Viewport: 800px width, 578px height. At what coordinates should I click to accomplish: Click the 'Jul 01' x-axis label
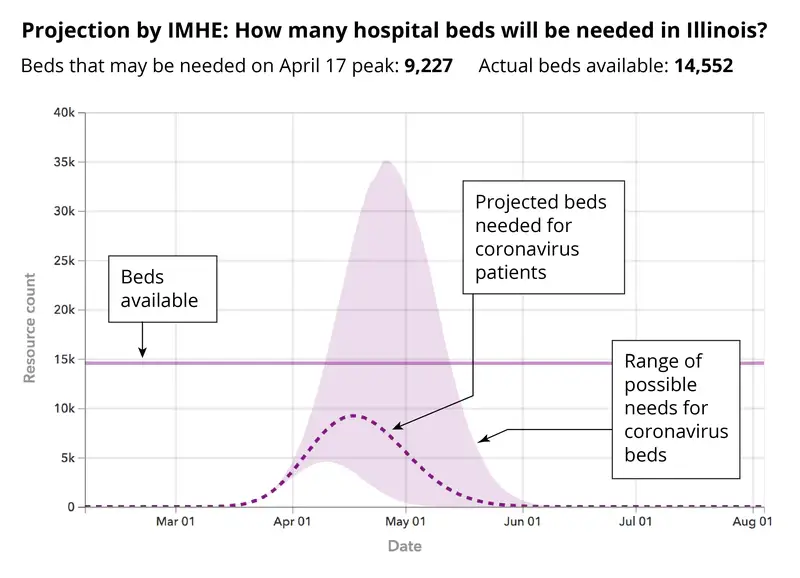point(636,522)
